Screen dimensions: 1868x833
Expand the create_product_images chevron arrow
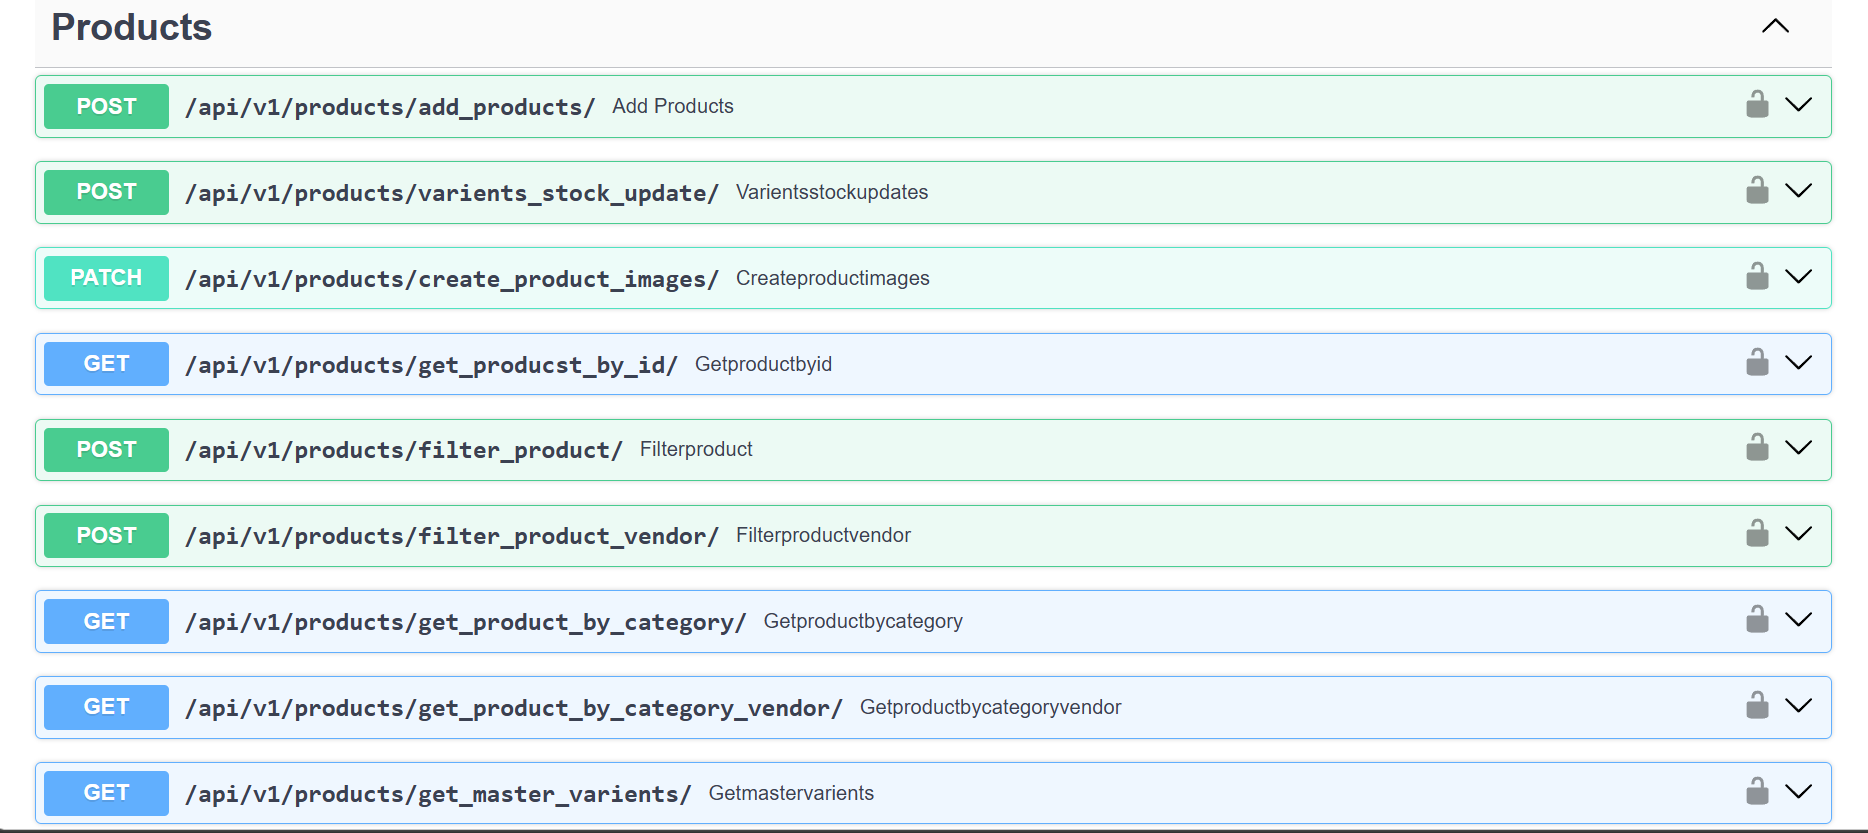1798,277
